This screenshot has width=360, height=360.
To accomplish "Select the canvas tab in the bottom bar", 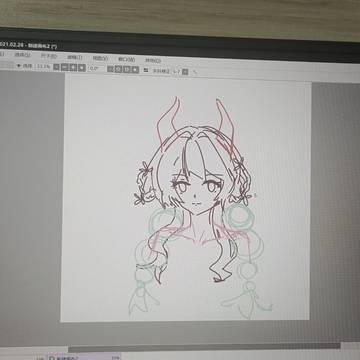I will 83,357.
